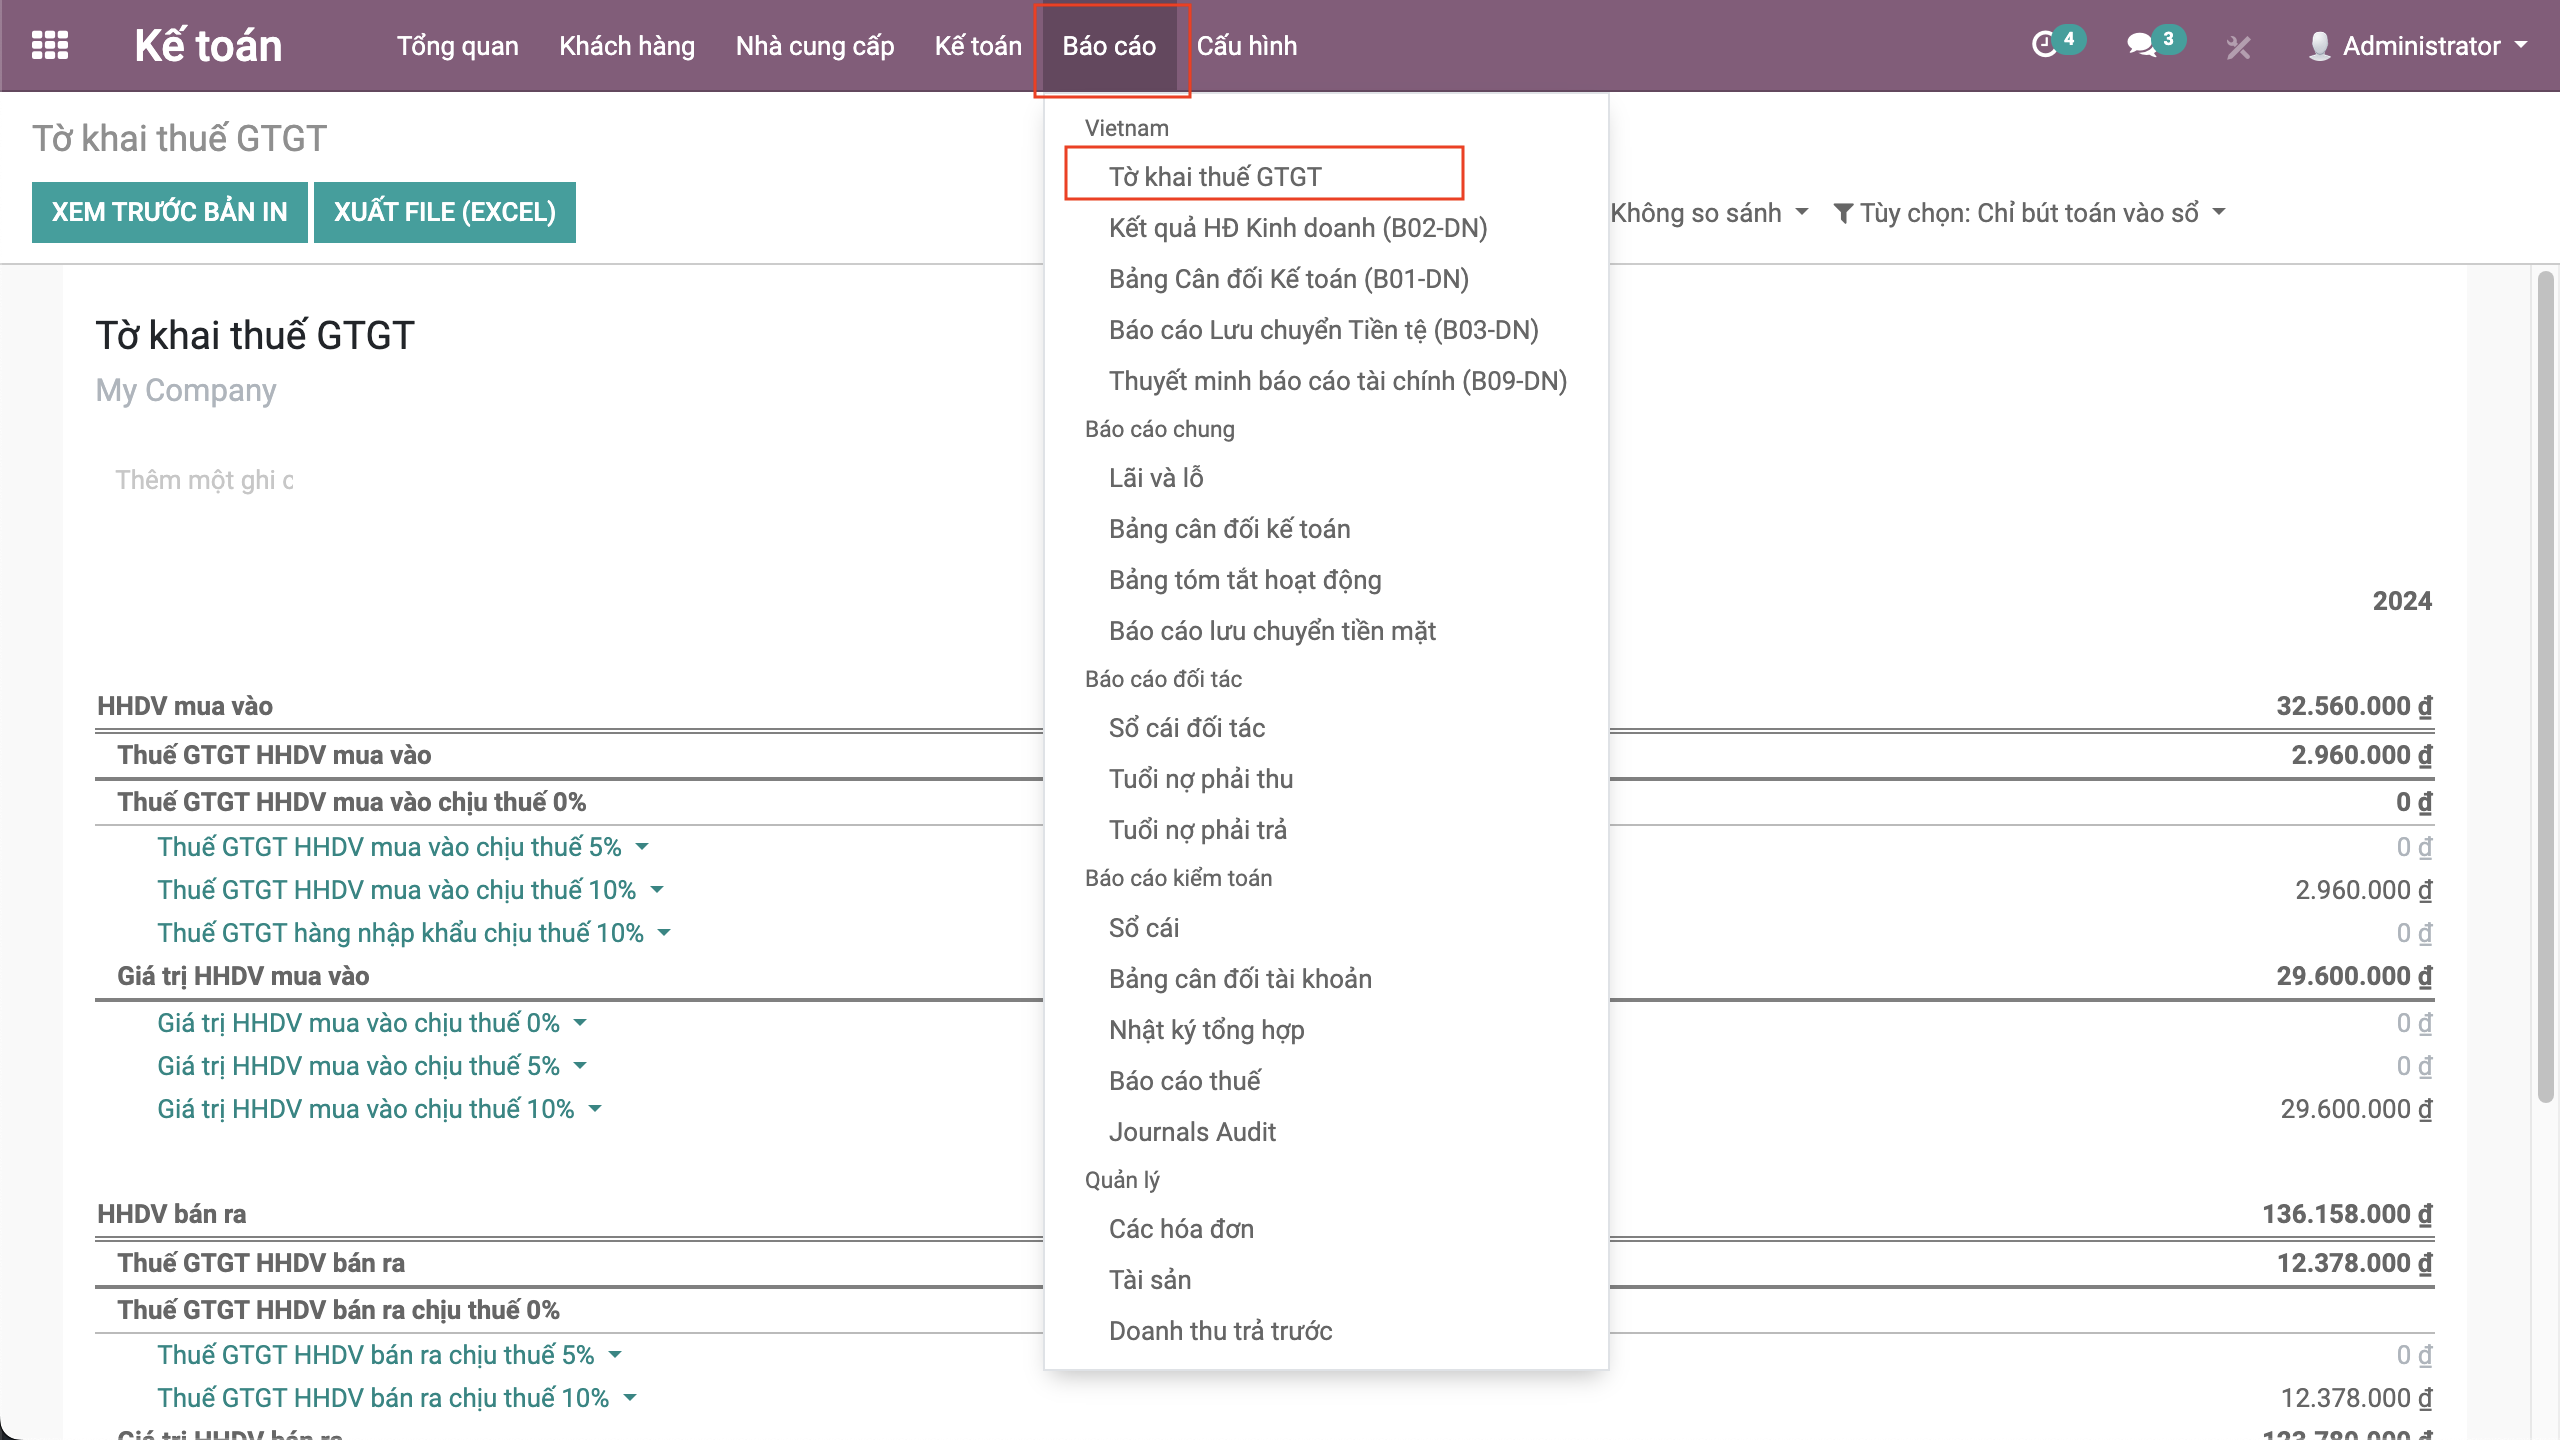Open the Không so sánh dropdown

click(x=1708, y=213)
